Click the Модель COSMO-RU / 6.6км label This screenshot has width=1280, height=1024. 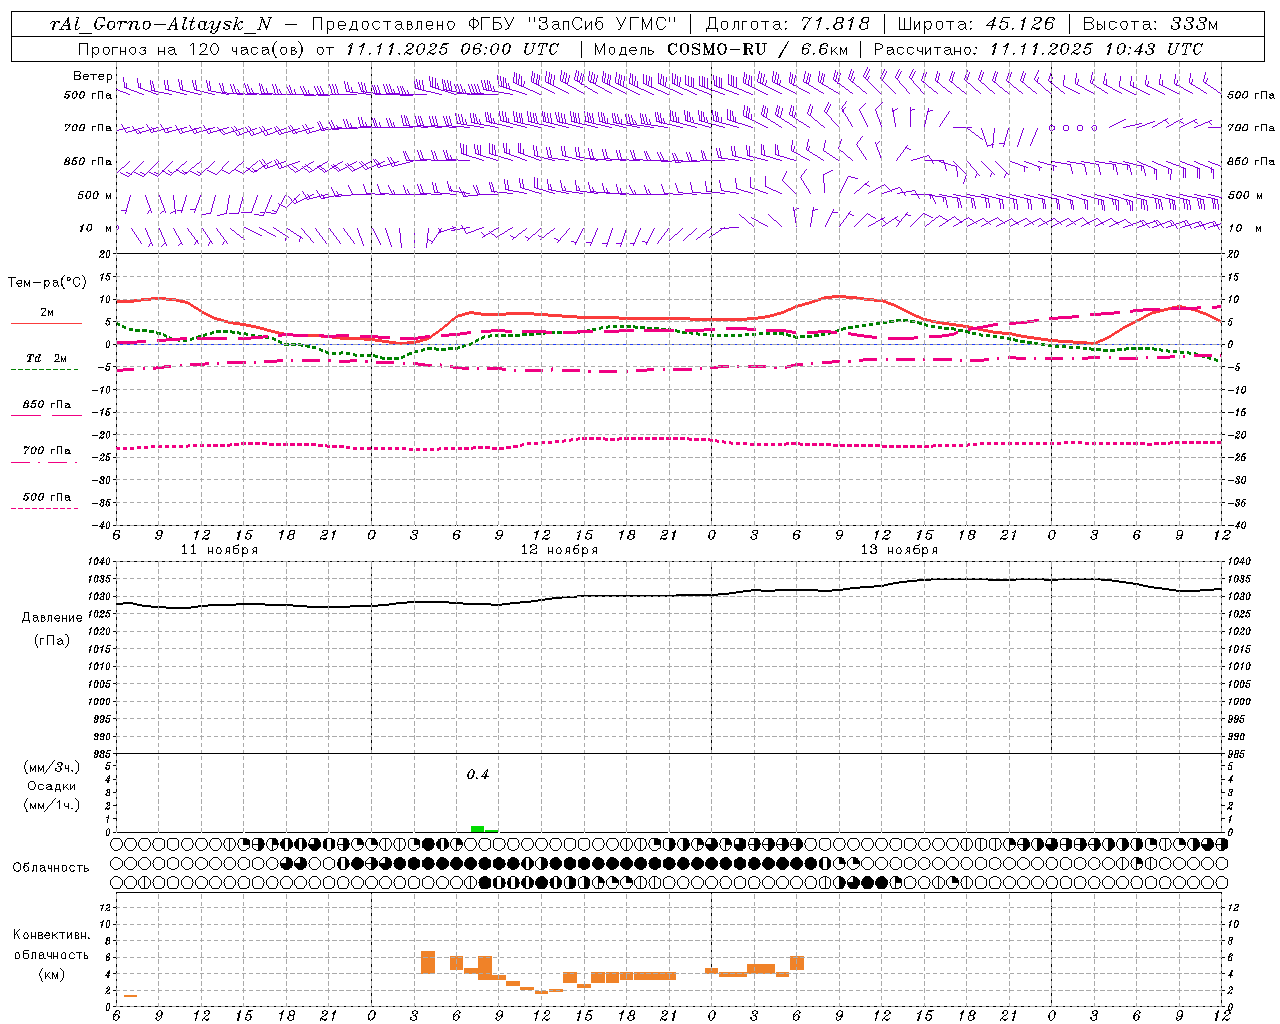point(720,49)
